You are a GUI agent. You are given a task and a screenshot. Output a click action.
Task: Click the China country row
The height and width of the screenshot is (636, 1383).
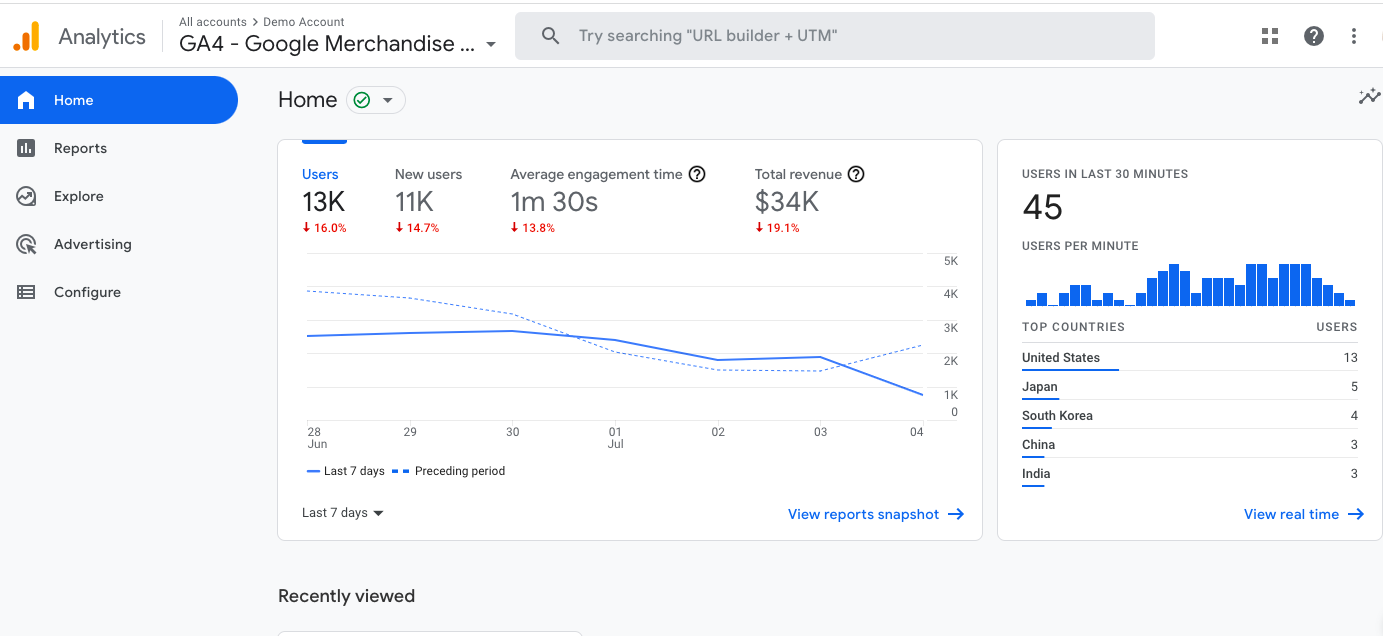[x=1190, y=445]
